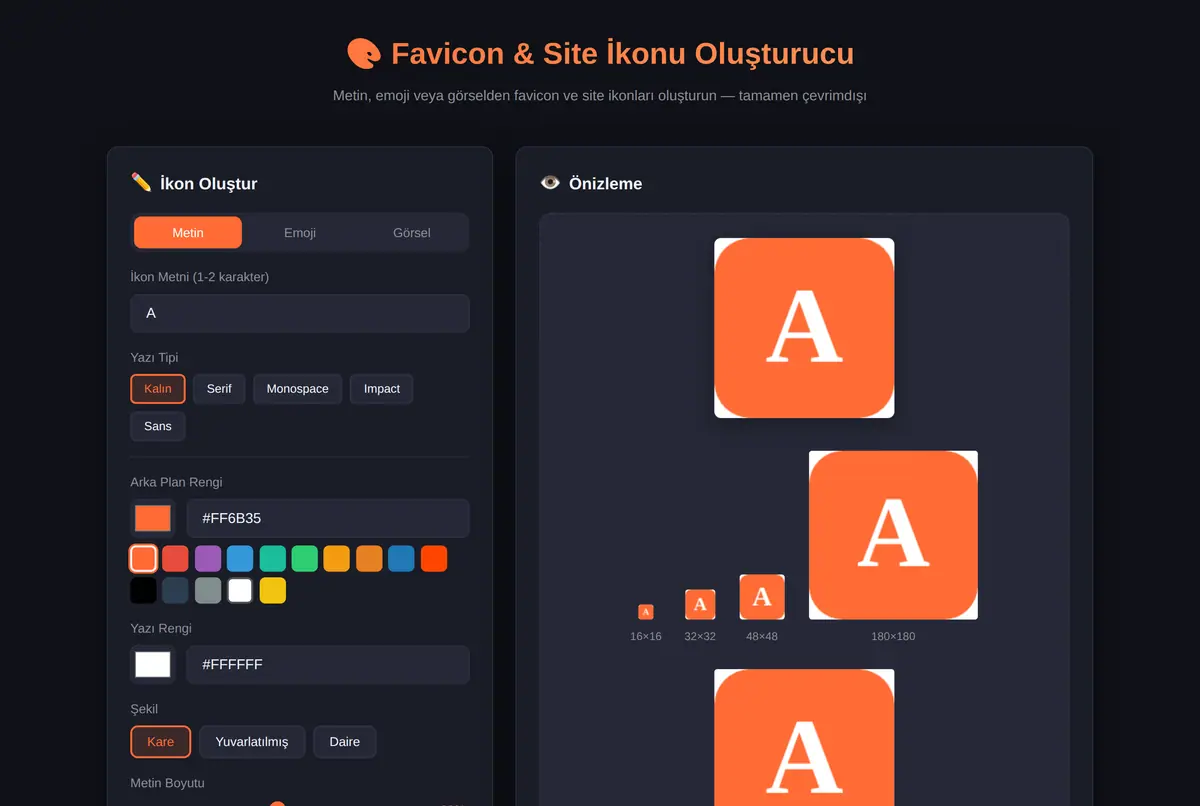Pick the selected orange swatch, first in the presets

[x=143, y=558]
